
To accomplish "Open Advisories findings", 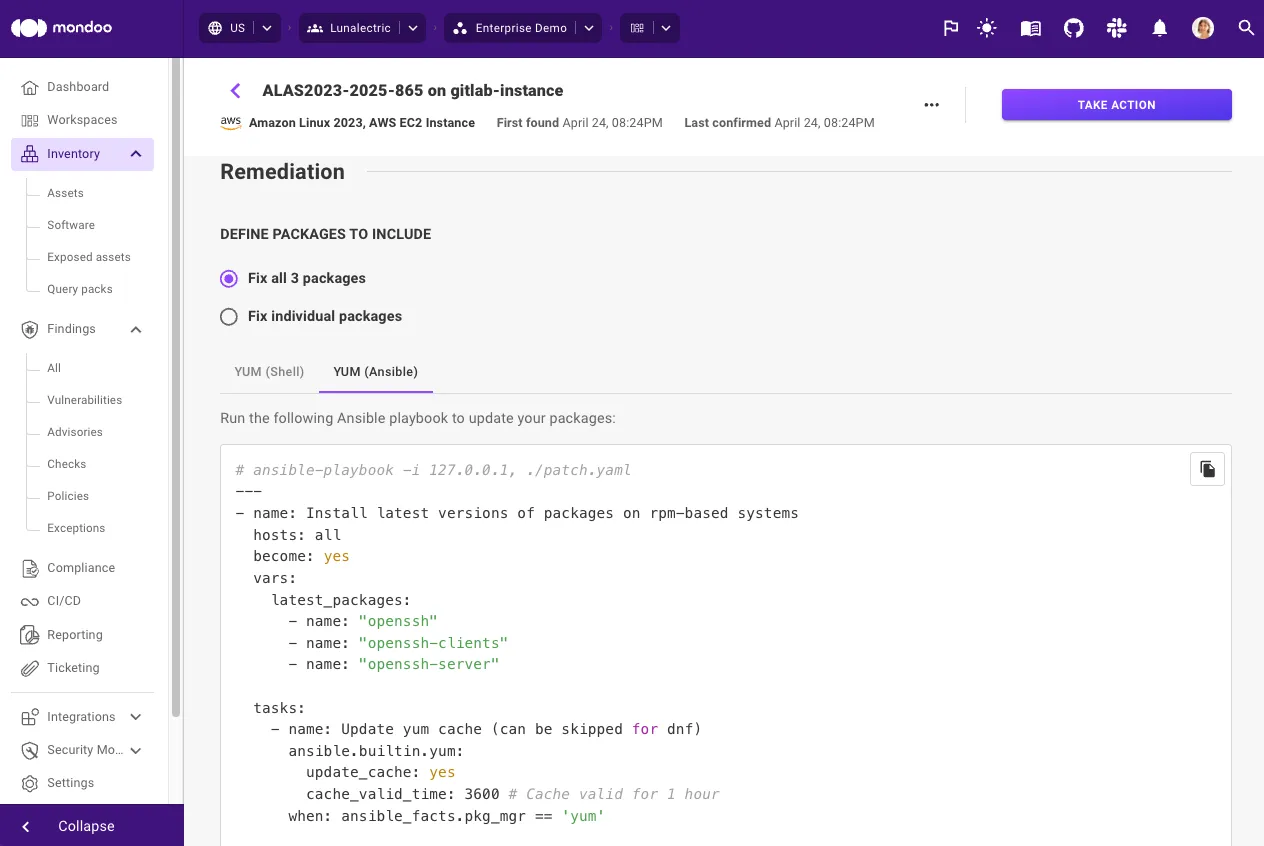I will [75, 432].
